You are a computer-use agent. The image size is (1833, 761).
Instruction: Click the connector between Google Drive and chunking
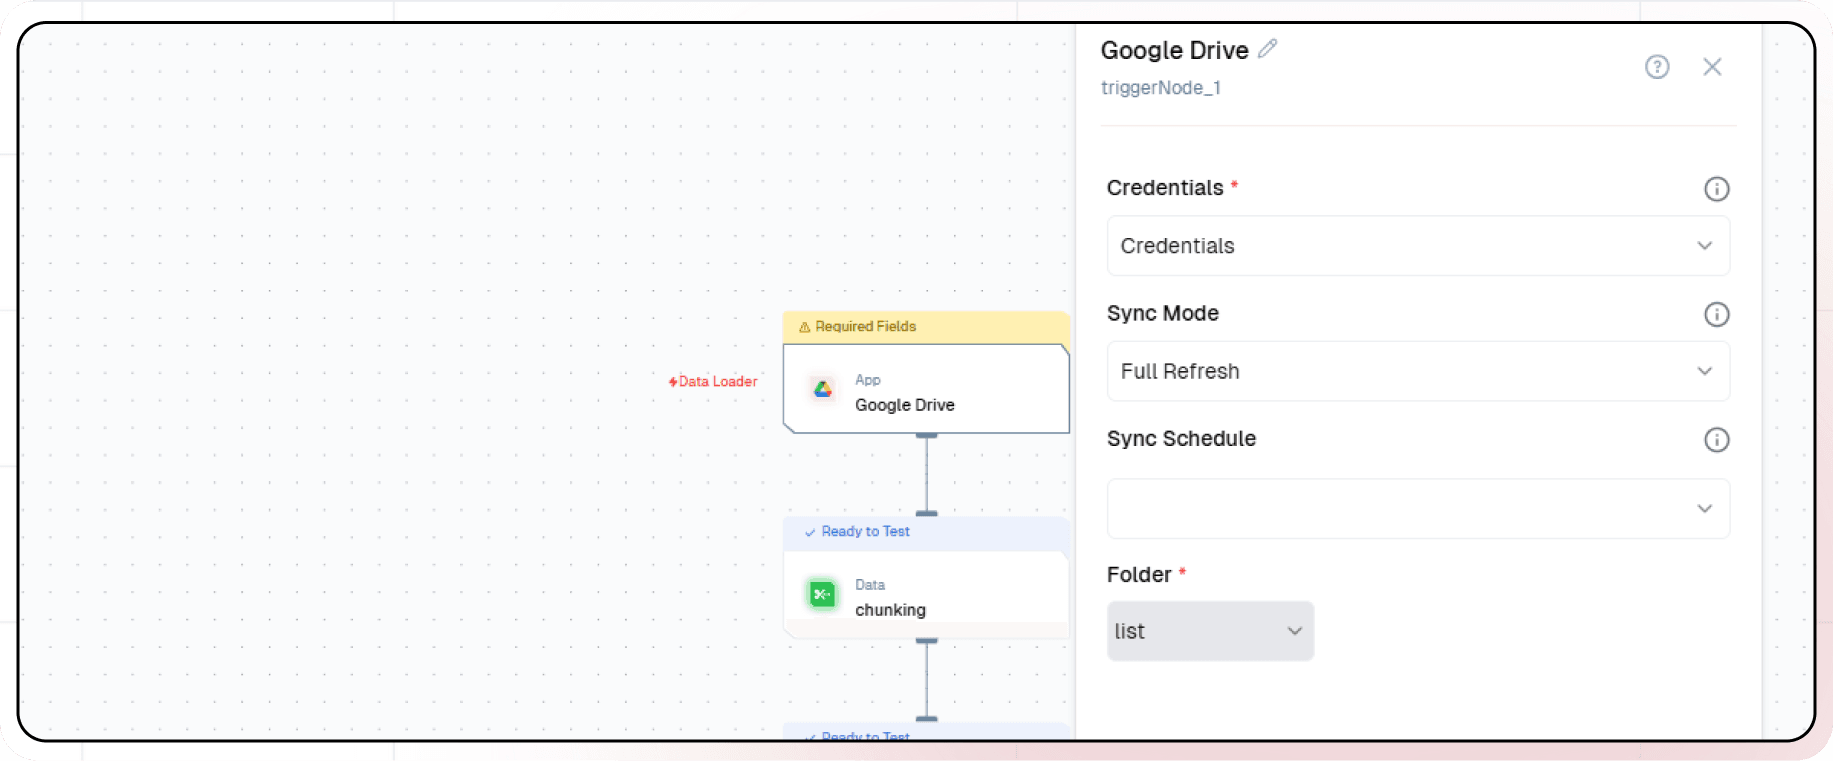coord(927,475)
